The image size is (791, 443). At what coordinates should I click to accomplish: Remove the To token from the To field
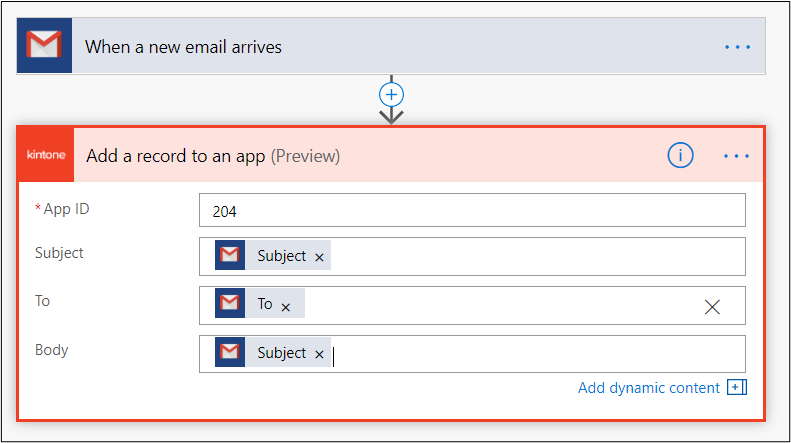click(x=286, y=307)
